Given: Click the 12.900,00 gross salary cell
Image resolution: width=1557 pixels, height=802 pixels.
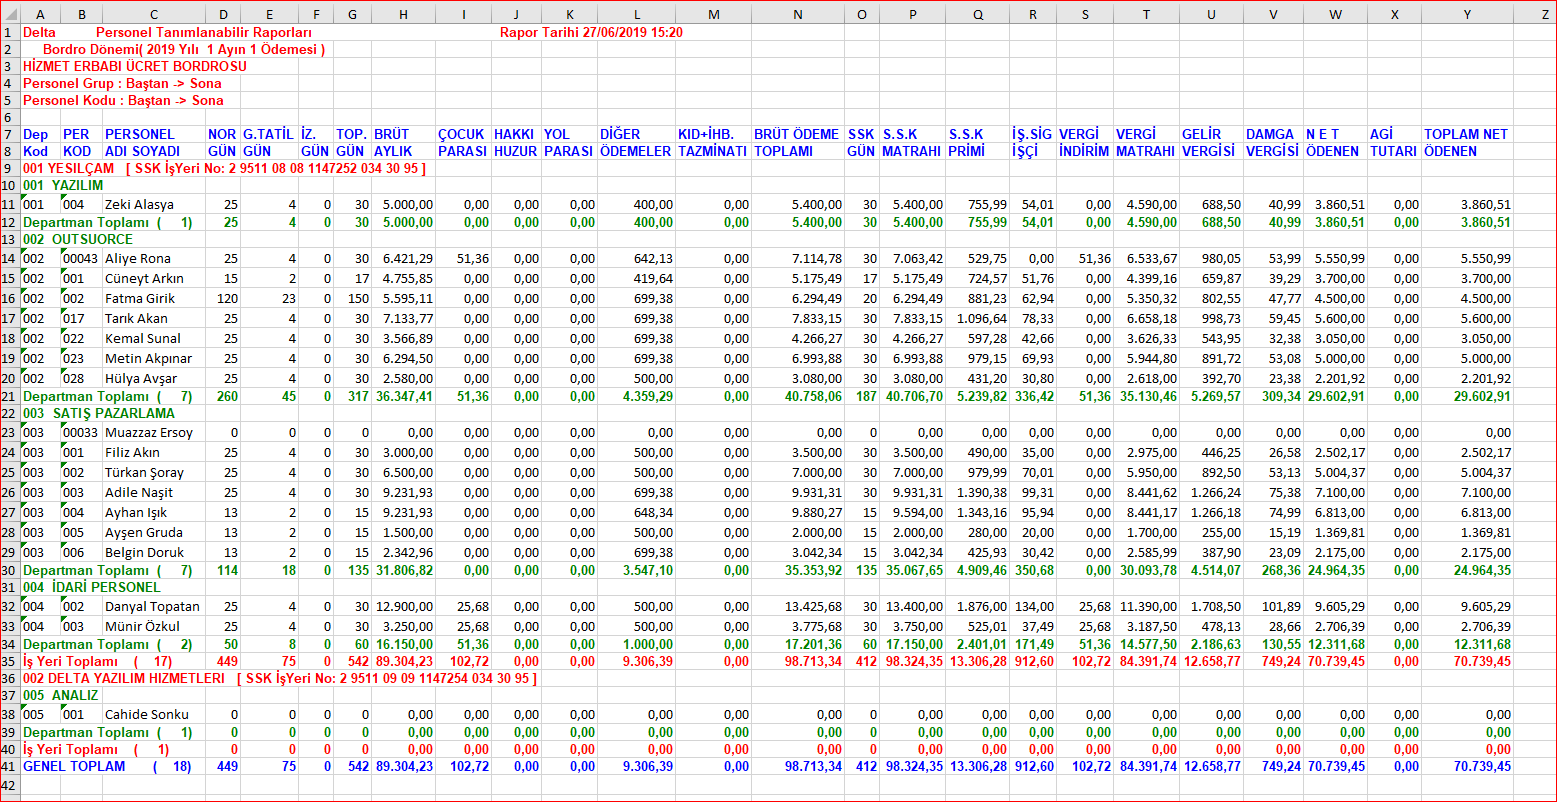Looking at the screenshot, I should [x=403, y=606].
